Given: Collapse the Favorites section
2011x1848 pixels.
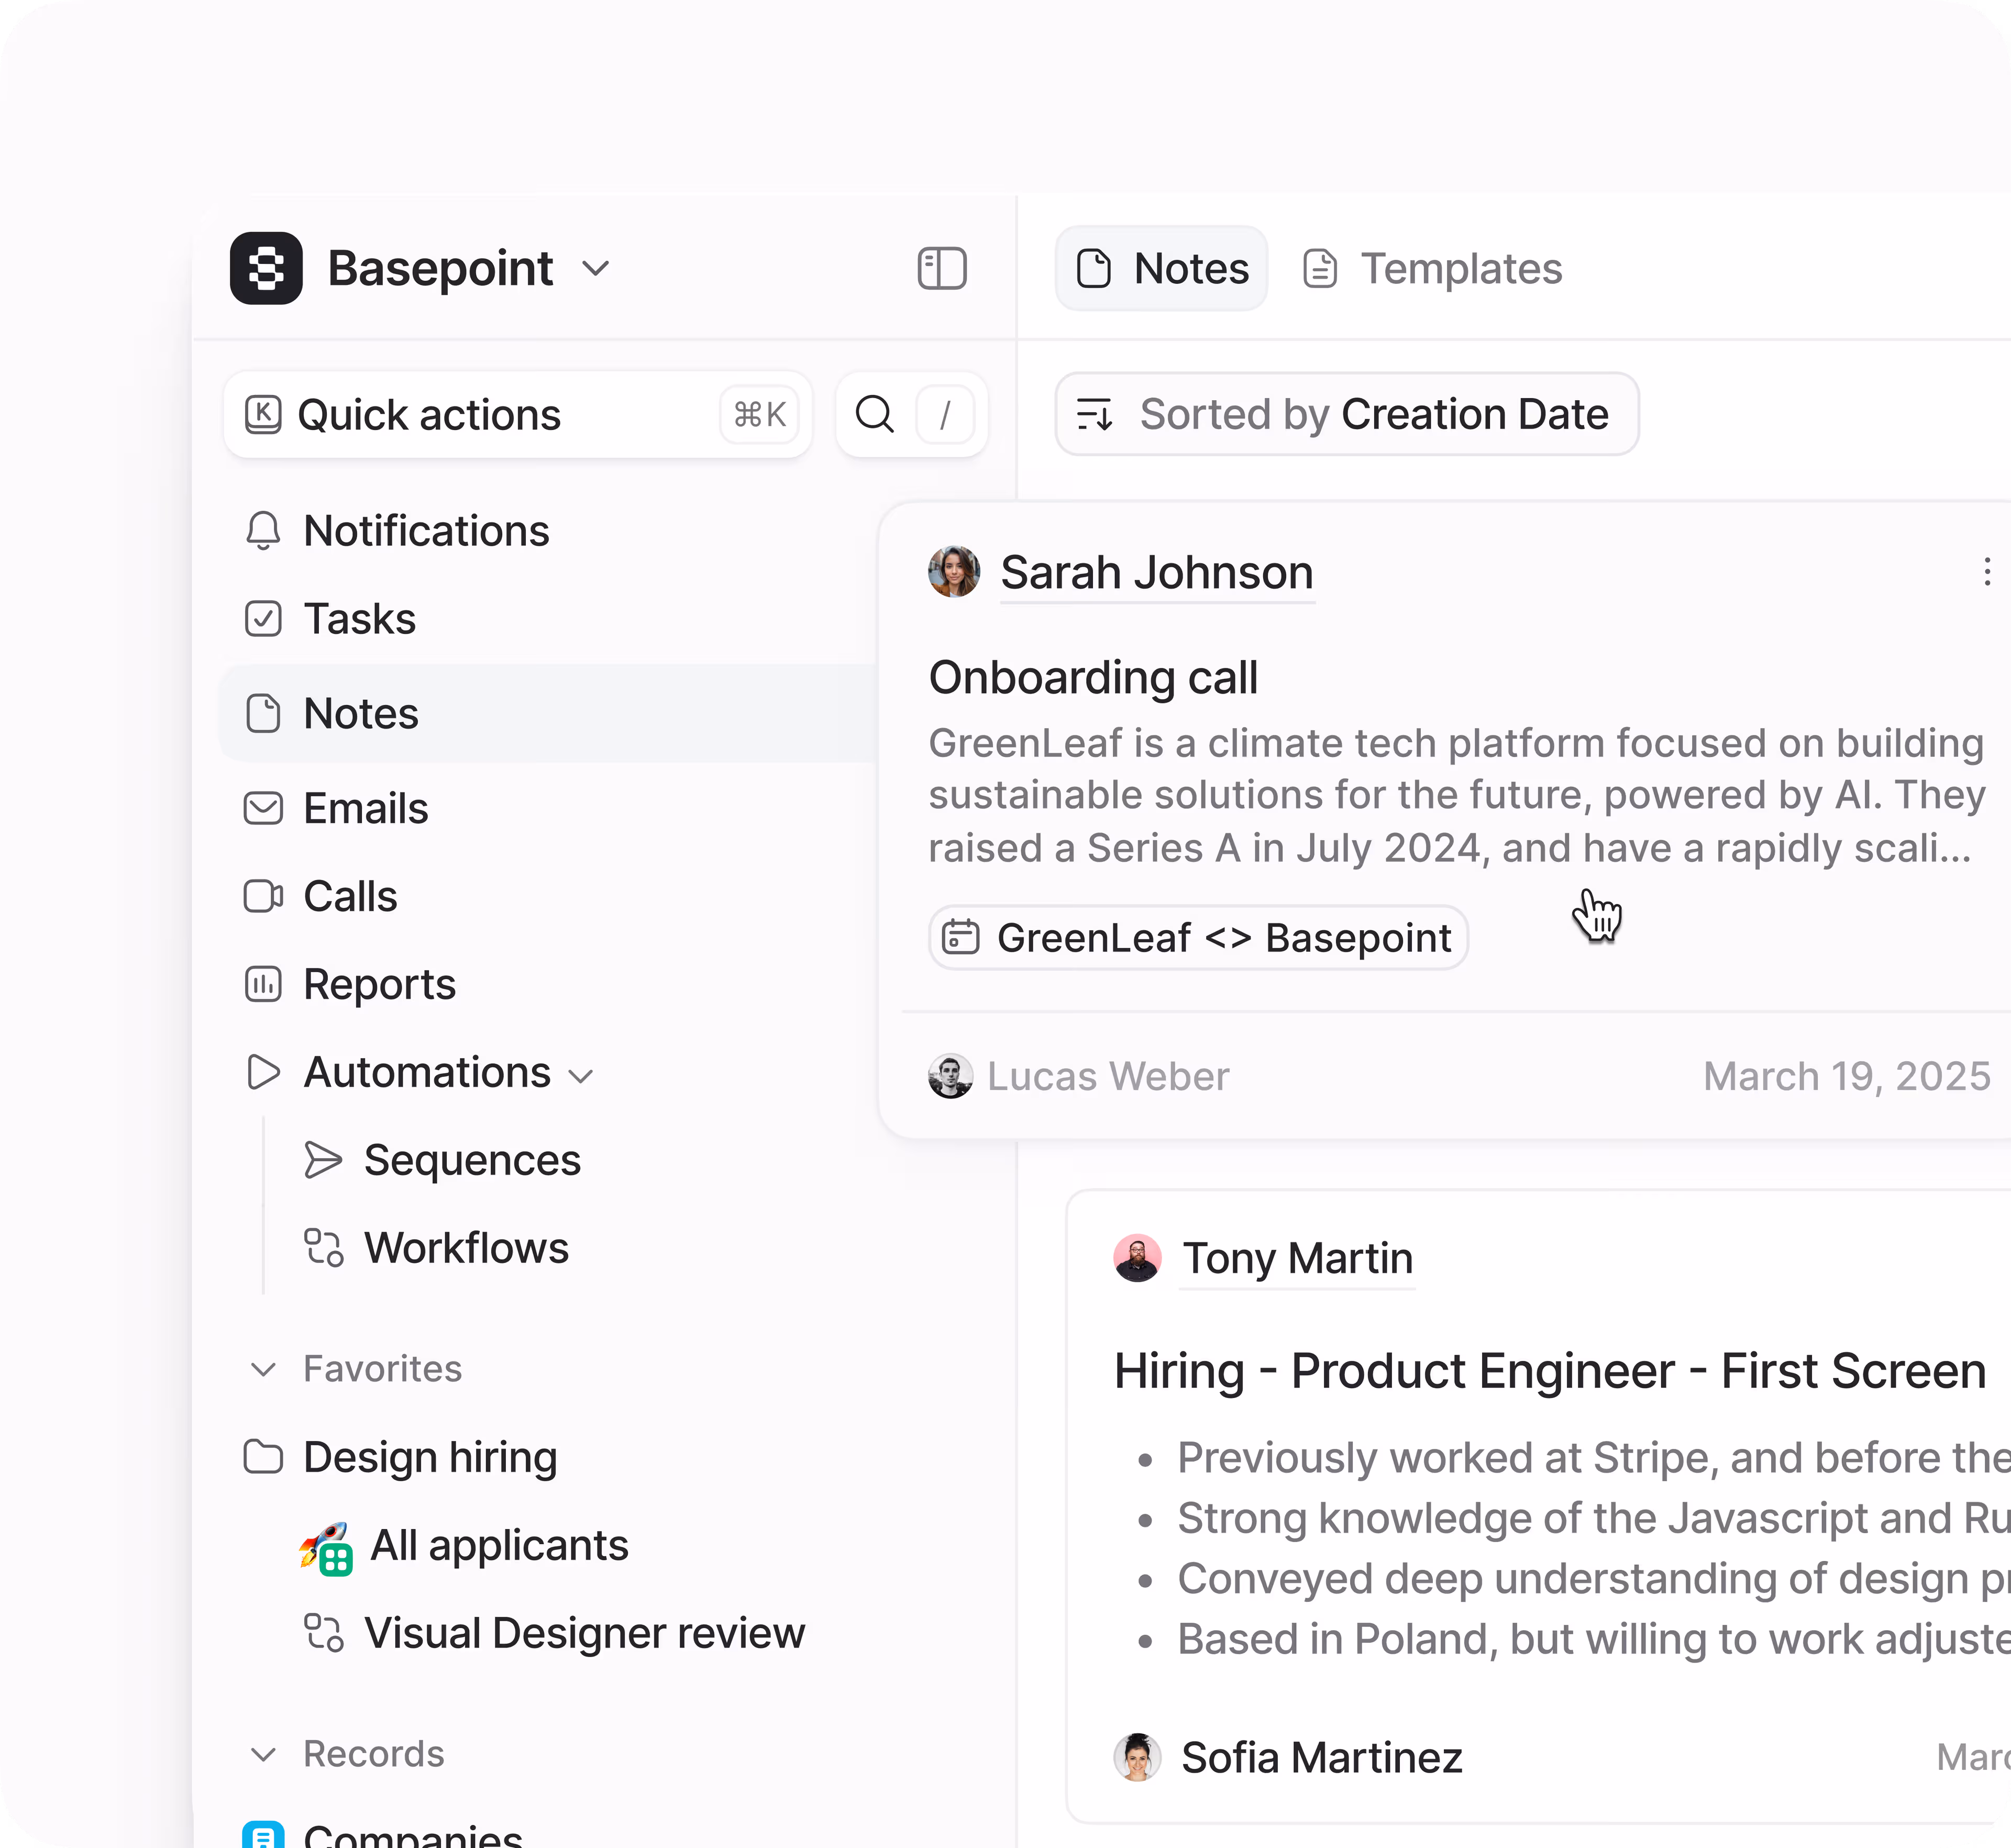Looking at the screenshot, I should click(263, 1369).
